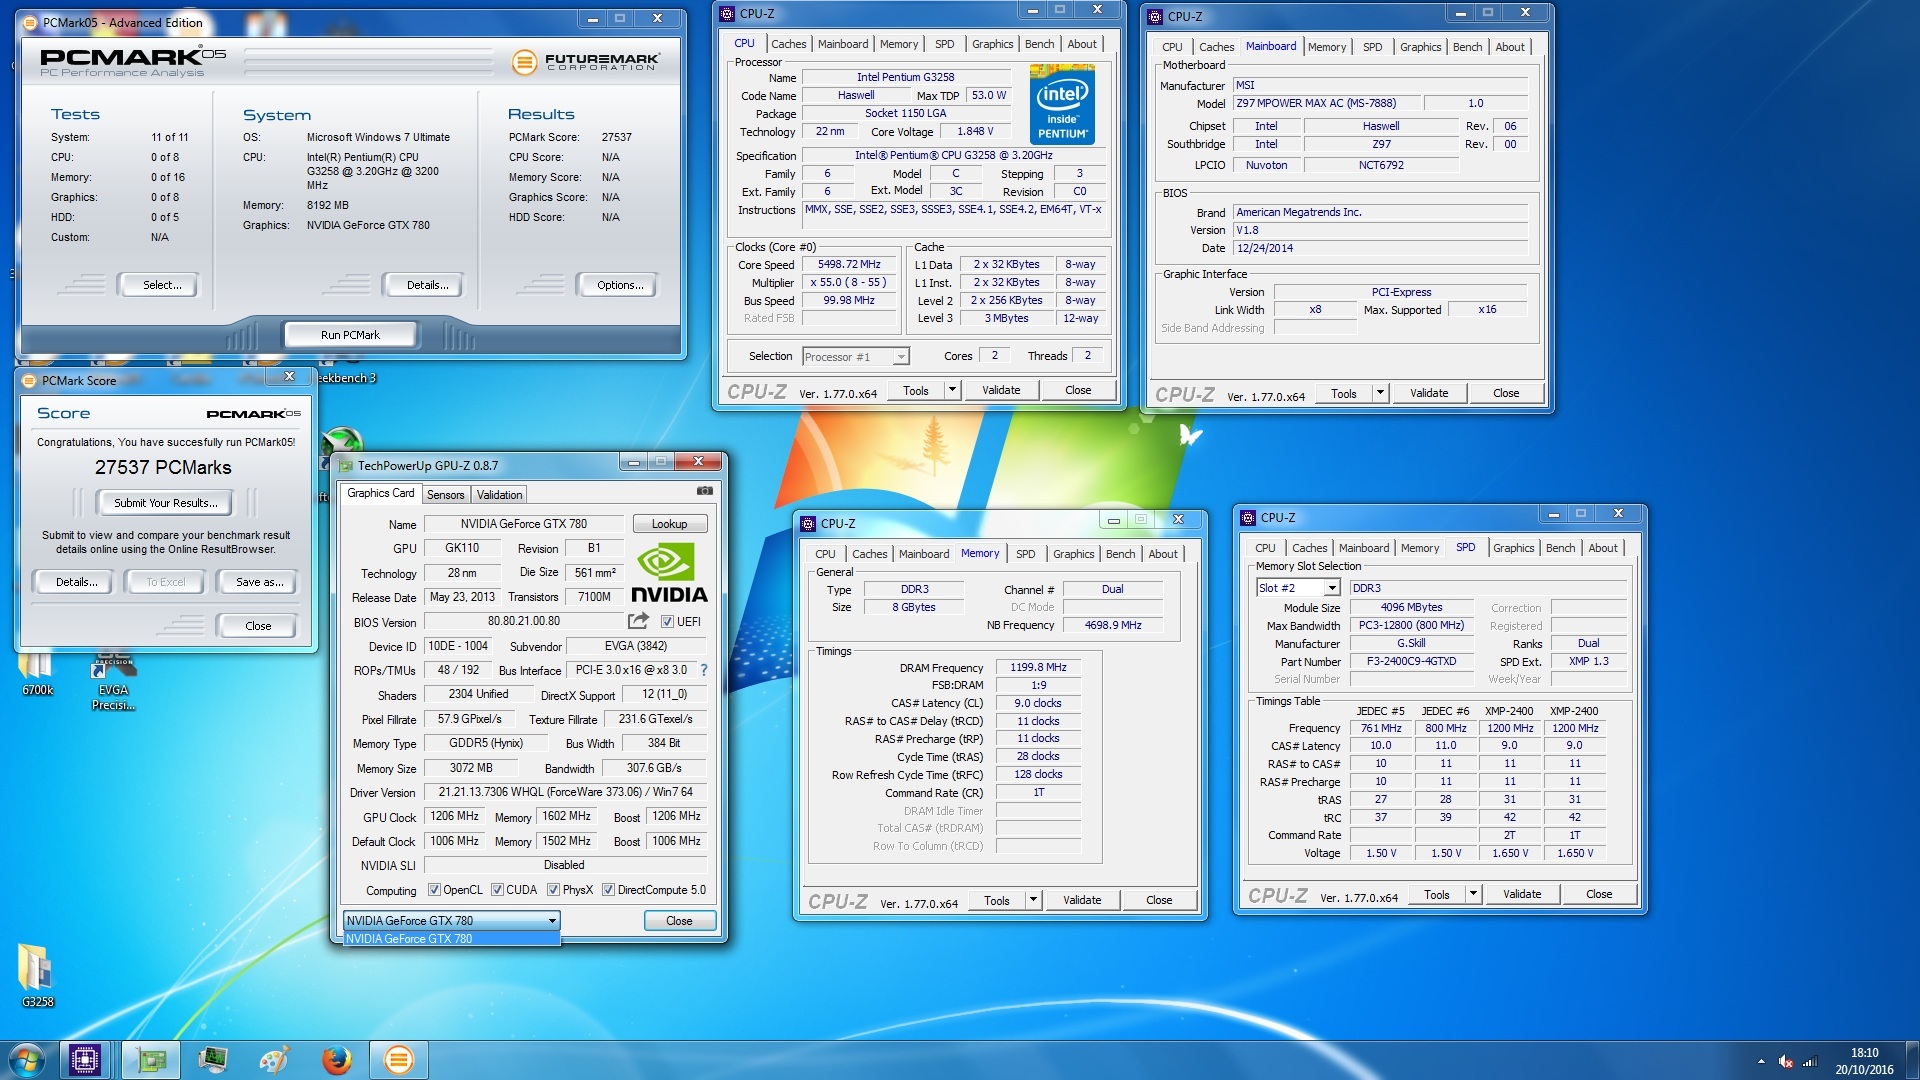Screen dimensions: 1920x1080
Task: Toggle the PhysX checkbox
Action: pyautogui.click(x=553, y=890)
